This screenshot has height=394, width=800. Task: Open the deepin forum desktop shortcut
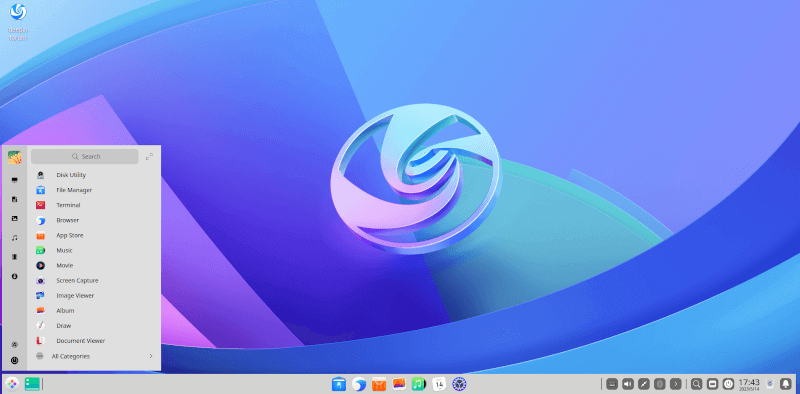(18, 22)
